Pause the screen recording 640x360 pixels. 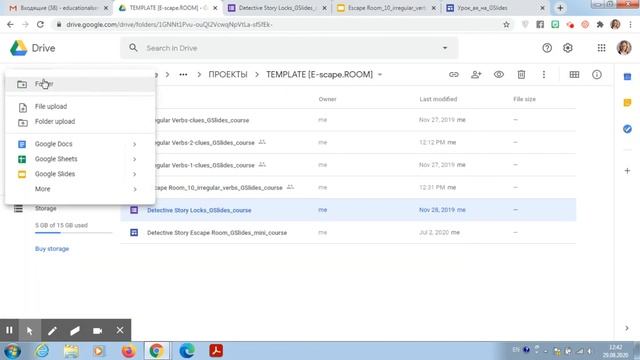coord(9,330)
